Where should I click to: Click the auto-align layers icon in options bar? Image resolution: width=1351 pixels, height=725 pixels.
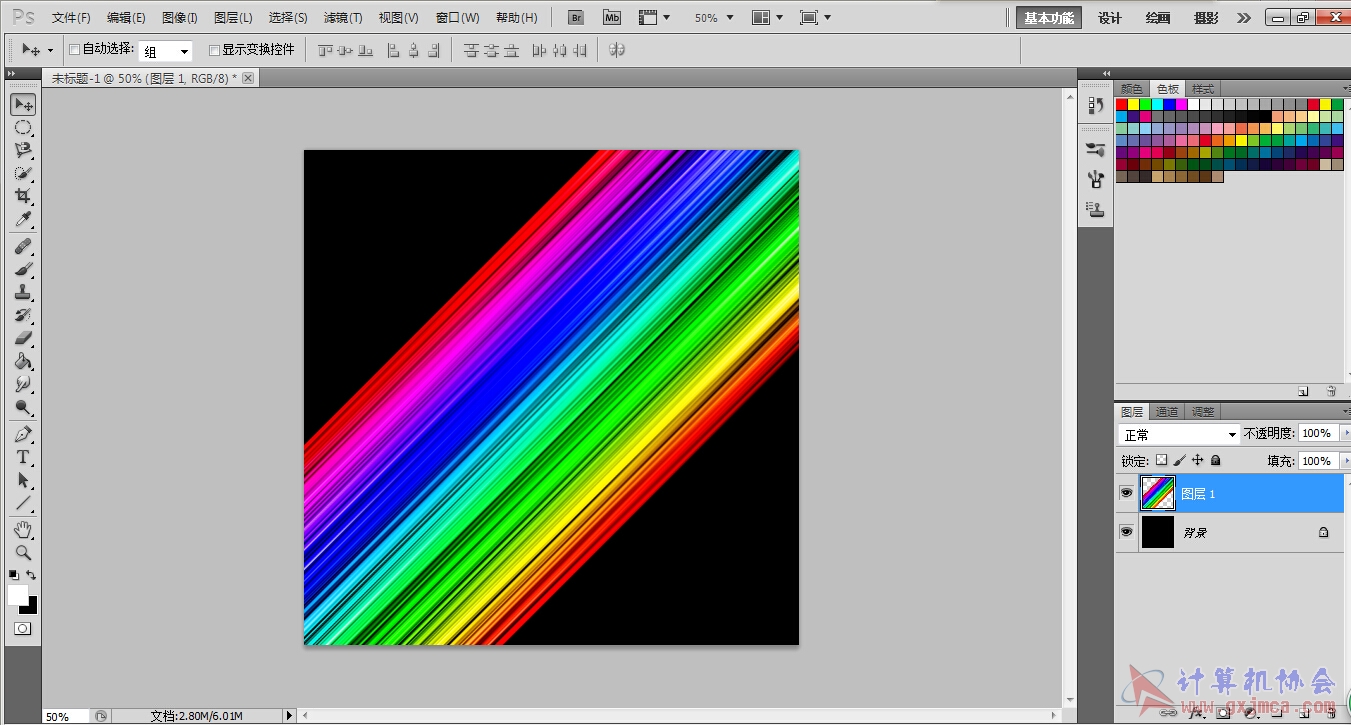point(617,50)
